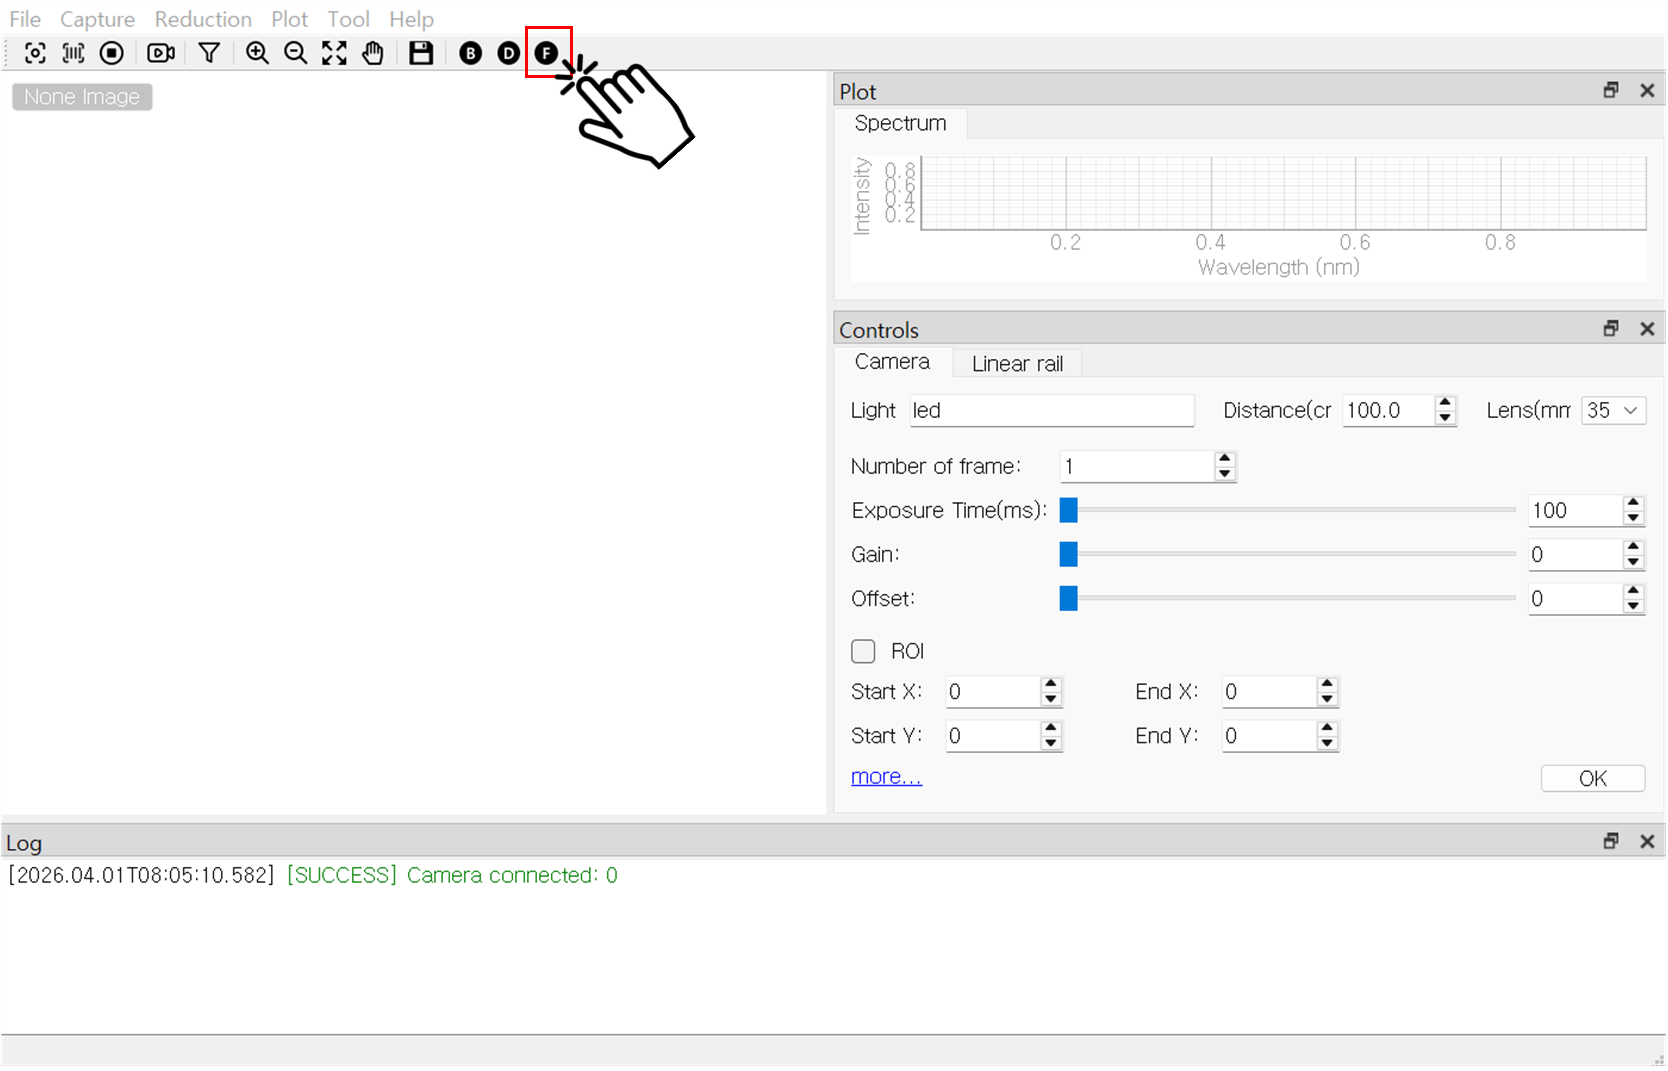
Task: Open the more... link
Action: pyautogui.click(x=886, y=777)
